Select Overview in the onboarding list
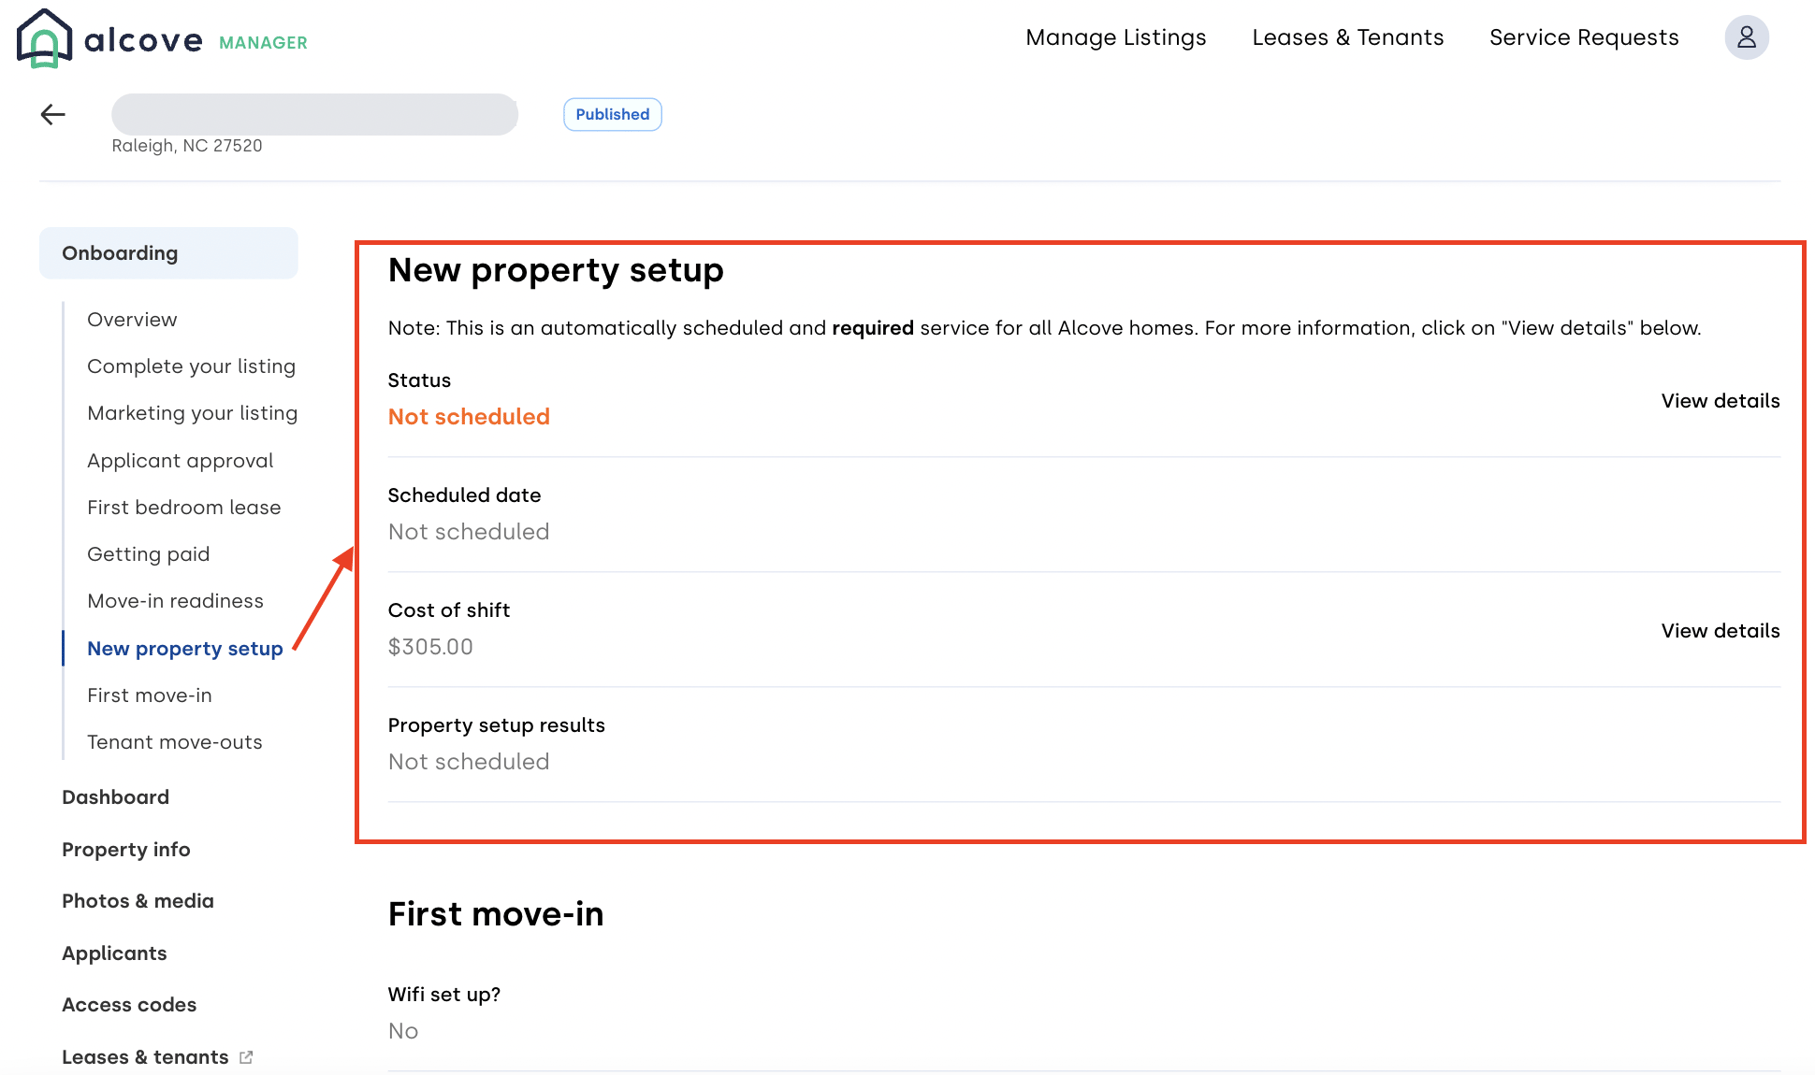This screenshot has width=1815, height=1075. [132, 320]
